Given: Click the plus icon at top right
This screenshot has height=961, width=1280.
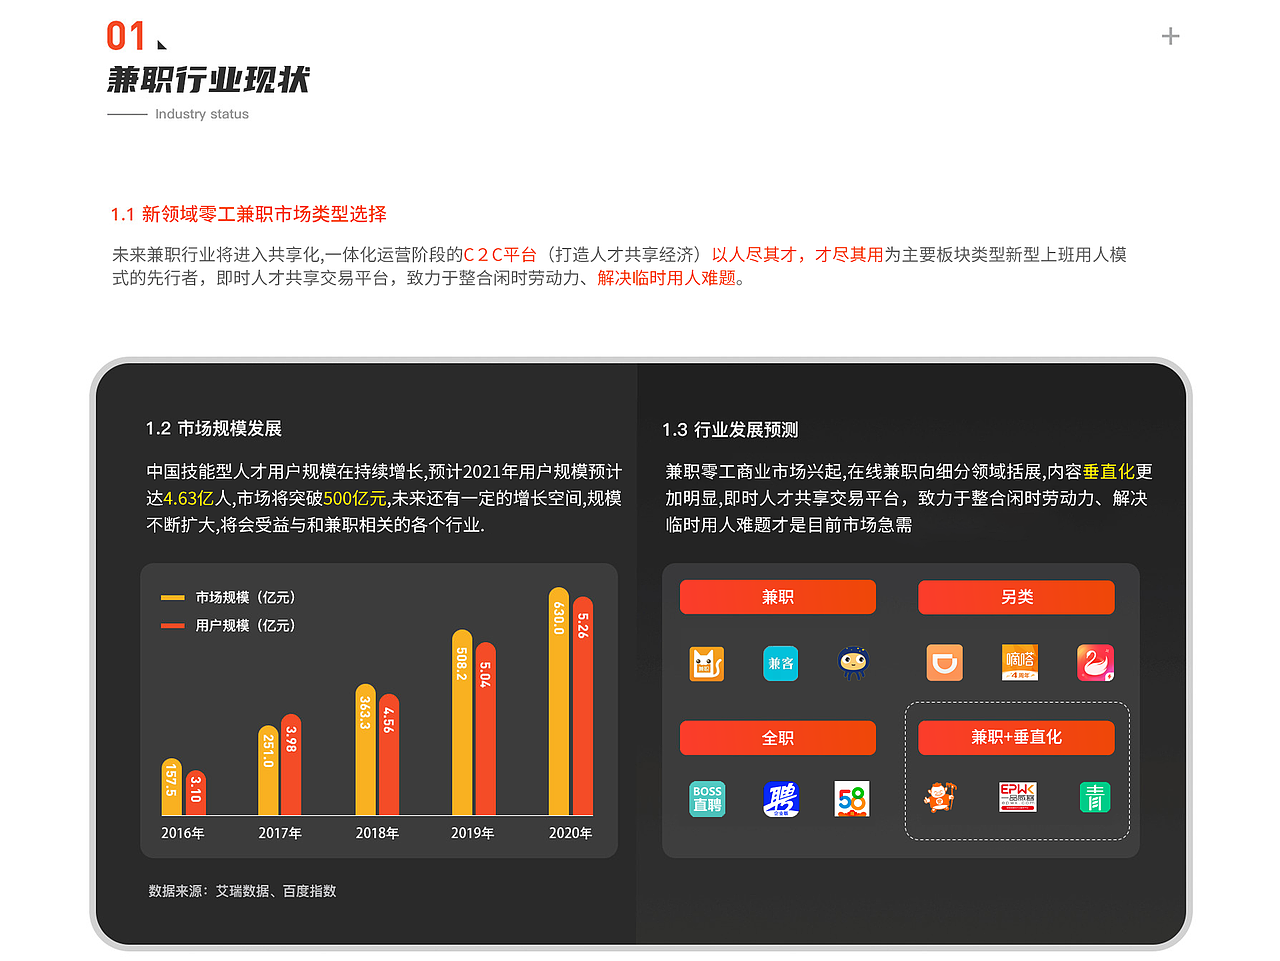Looking at the screenshot, I should [1170, 36].
